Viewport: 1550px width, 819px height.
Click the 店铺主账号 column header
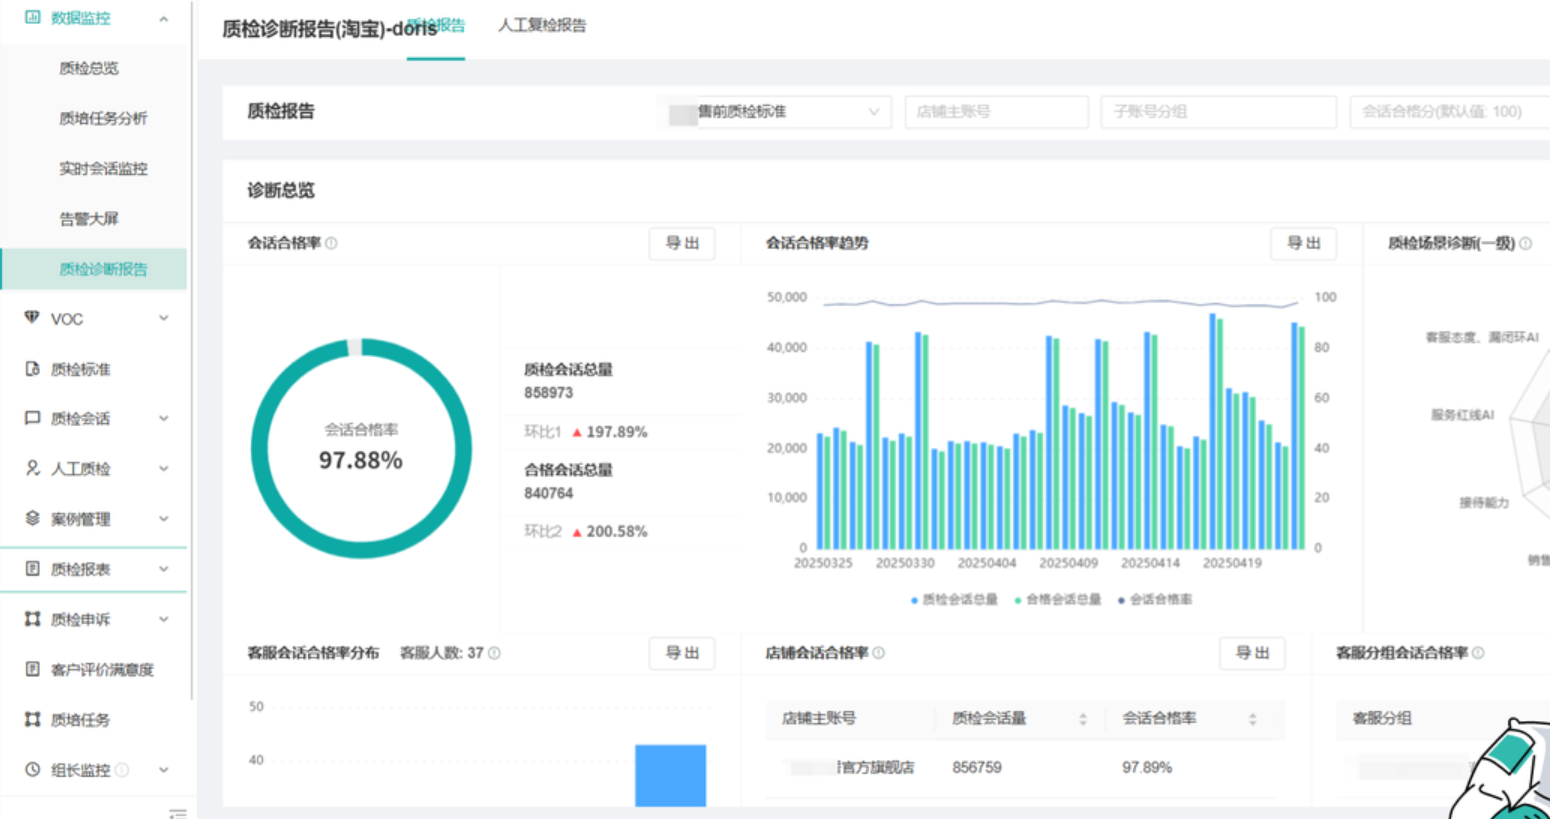(819, 718)
